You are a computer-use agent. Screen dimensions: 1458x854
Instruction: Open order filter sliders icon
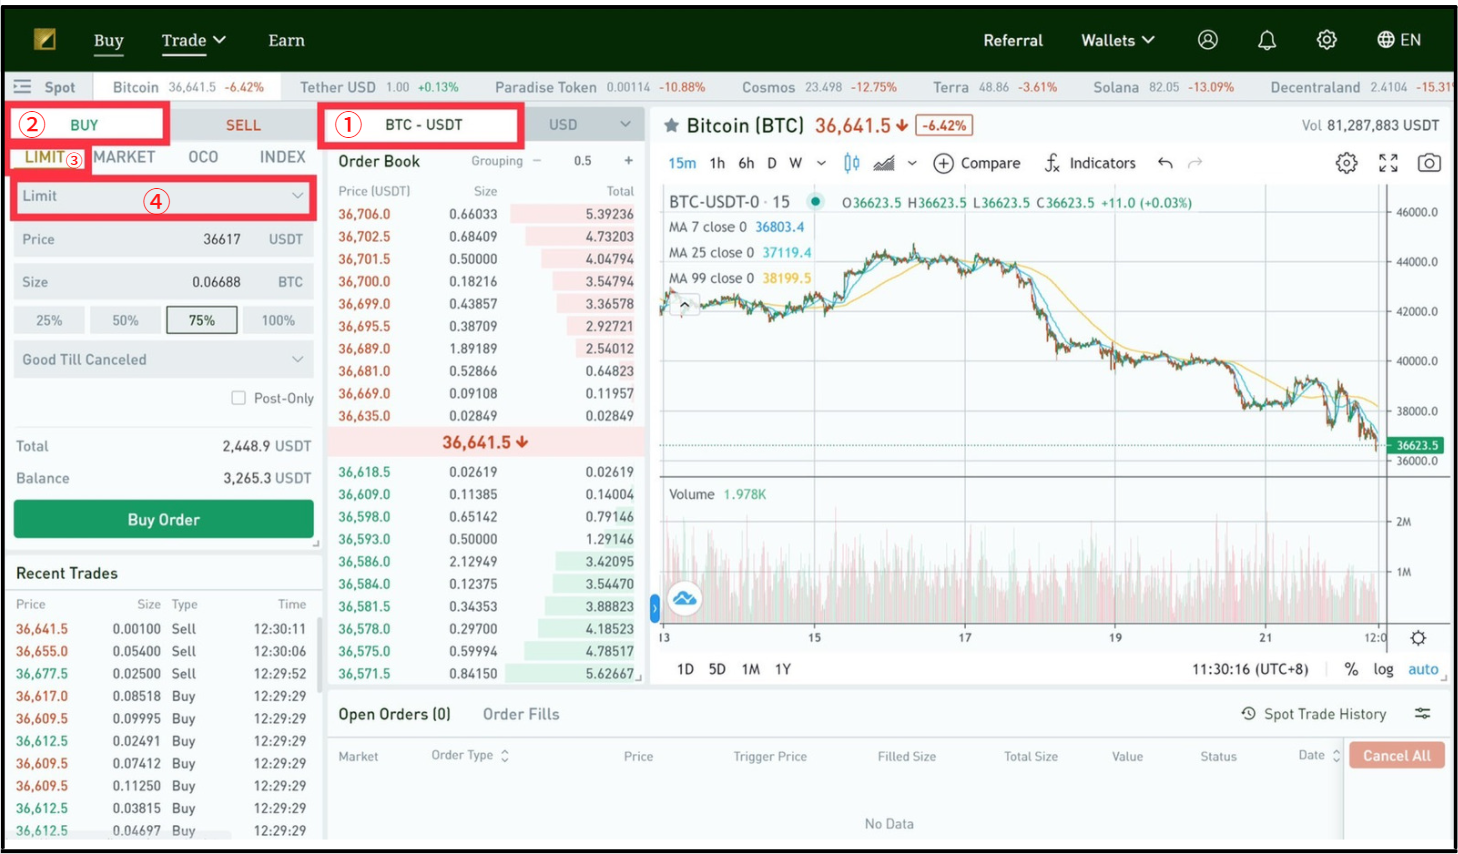click(x=1423, y=714)
